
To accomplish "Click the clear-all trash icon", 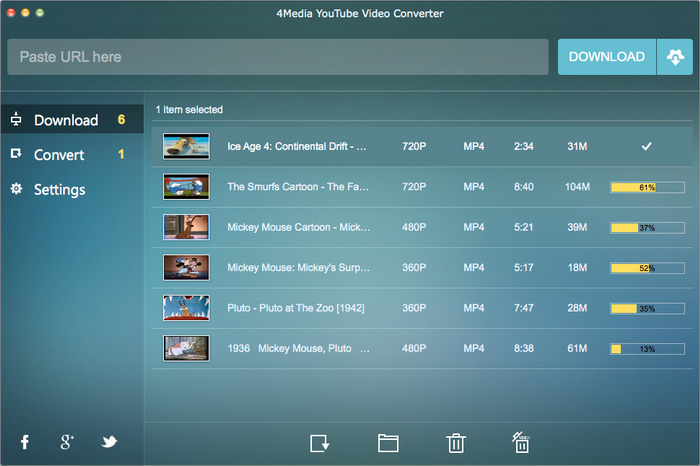I will pyautogui.click(x=520, y=443).
